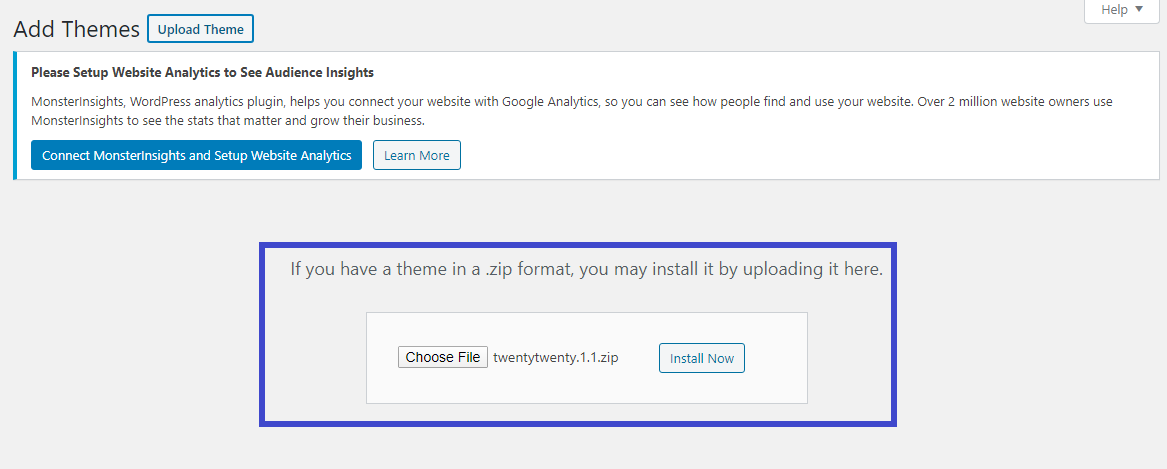Install the theme with Install Now
Screen dimensions: 1167x469
pos(702,358)
